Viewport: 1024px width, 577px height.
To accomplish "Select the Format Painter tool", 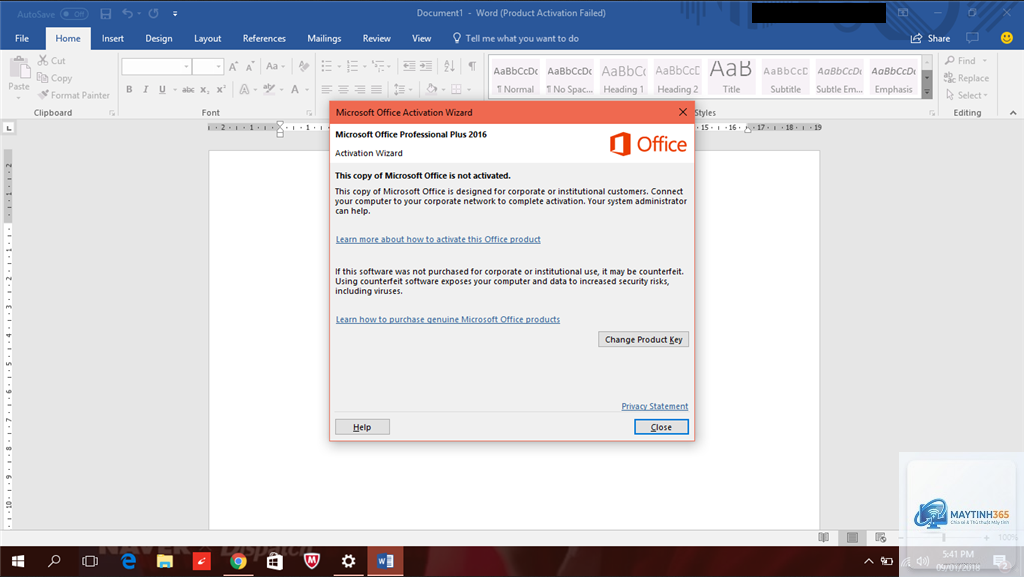I will pyautogui.click(x=73, y=95).
